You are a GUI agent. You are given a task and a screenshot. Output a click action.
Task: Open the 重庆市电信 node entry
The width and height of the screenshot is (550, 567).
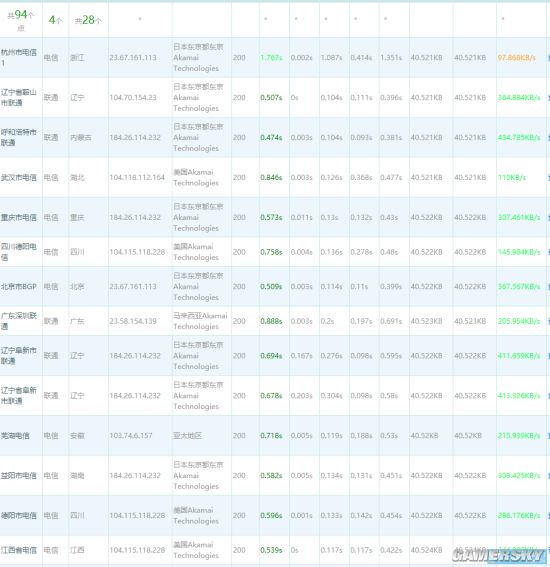pyautogui.click(x=19, y=217)
